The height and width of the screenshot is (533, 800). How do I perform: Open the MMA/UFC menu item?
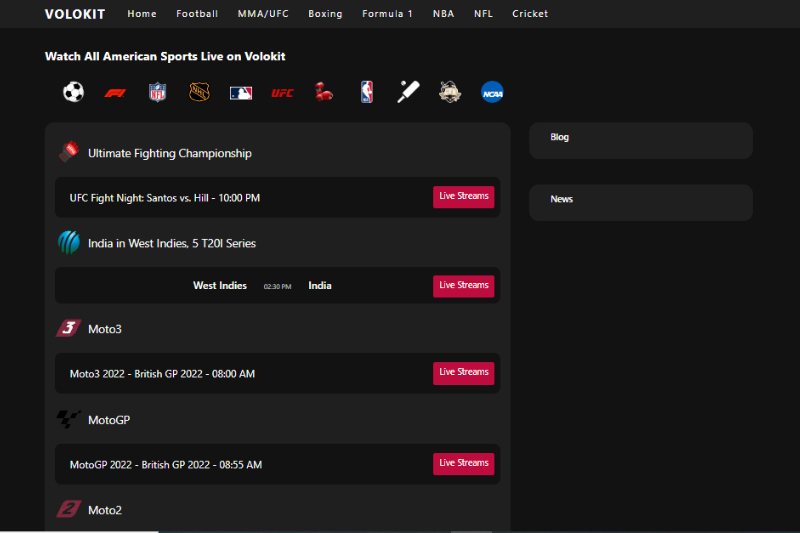263,14
